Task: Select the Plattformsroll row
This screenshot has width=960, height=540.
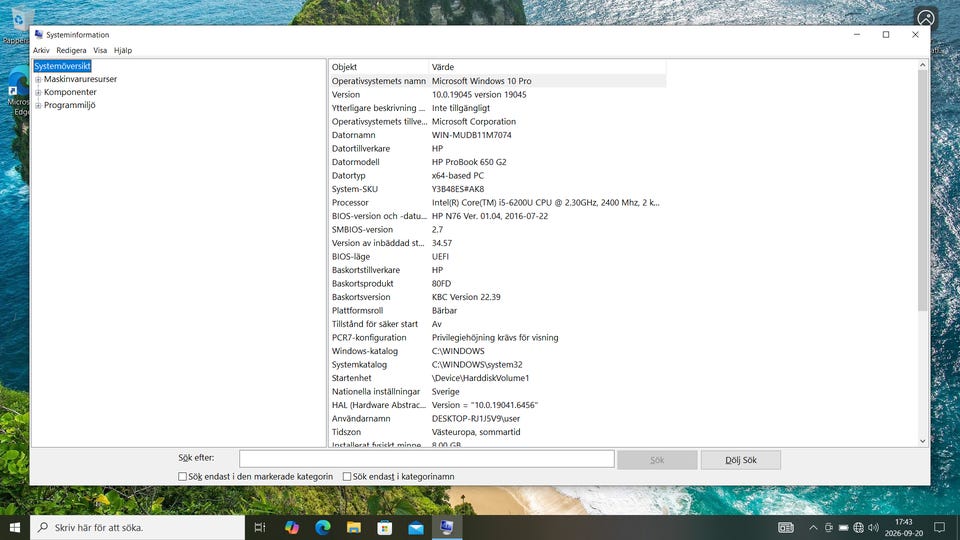Action: point(497,310)
